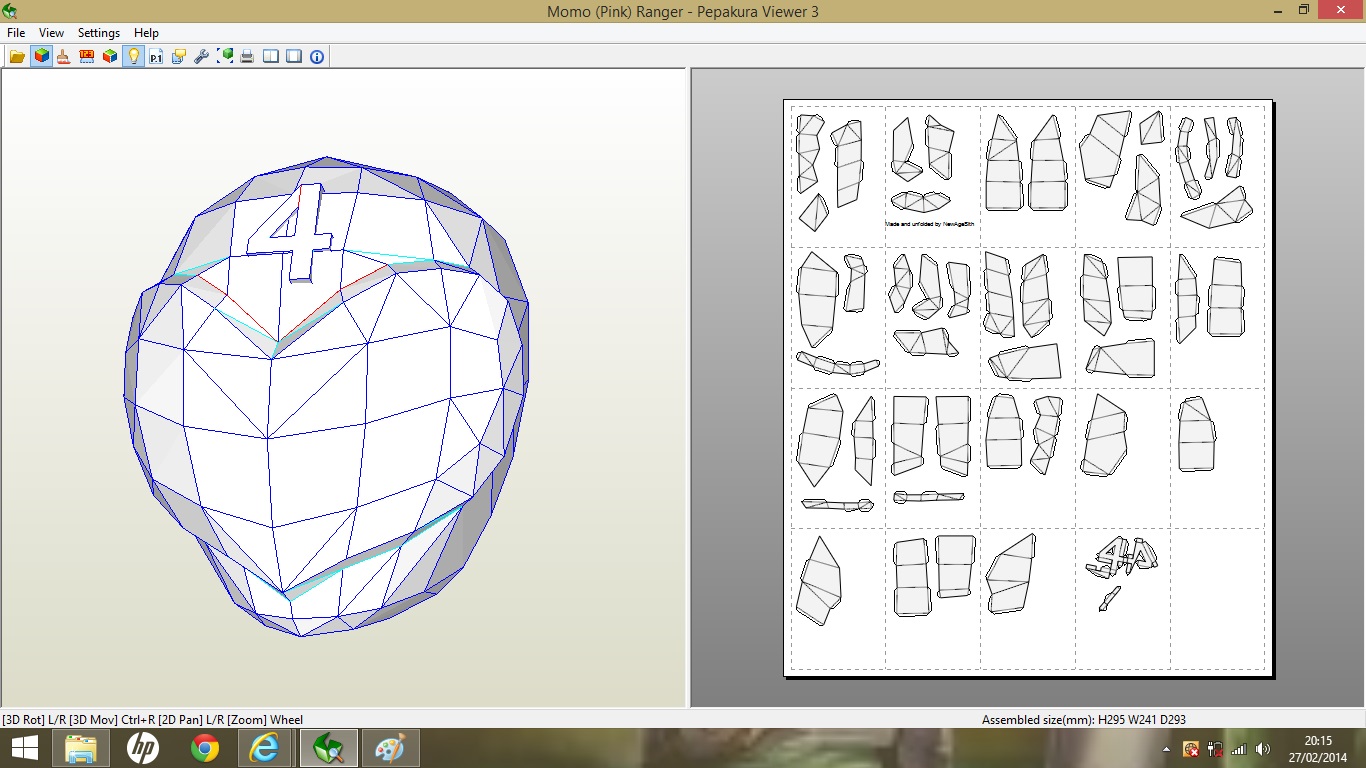Click the green cube fit-view icon

point(225,57)
